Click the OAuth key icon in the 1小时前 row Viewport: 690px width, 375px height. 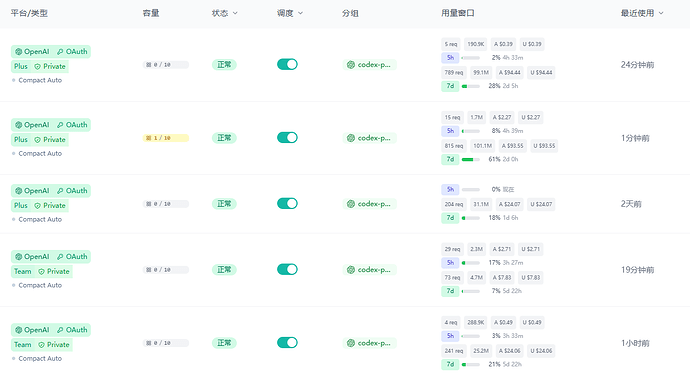(60, 330)
